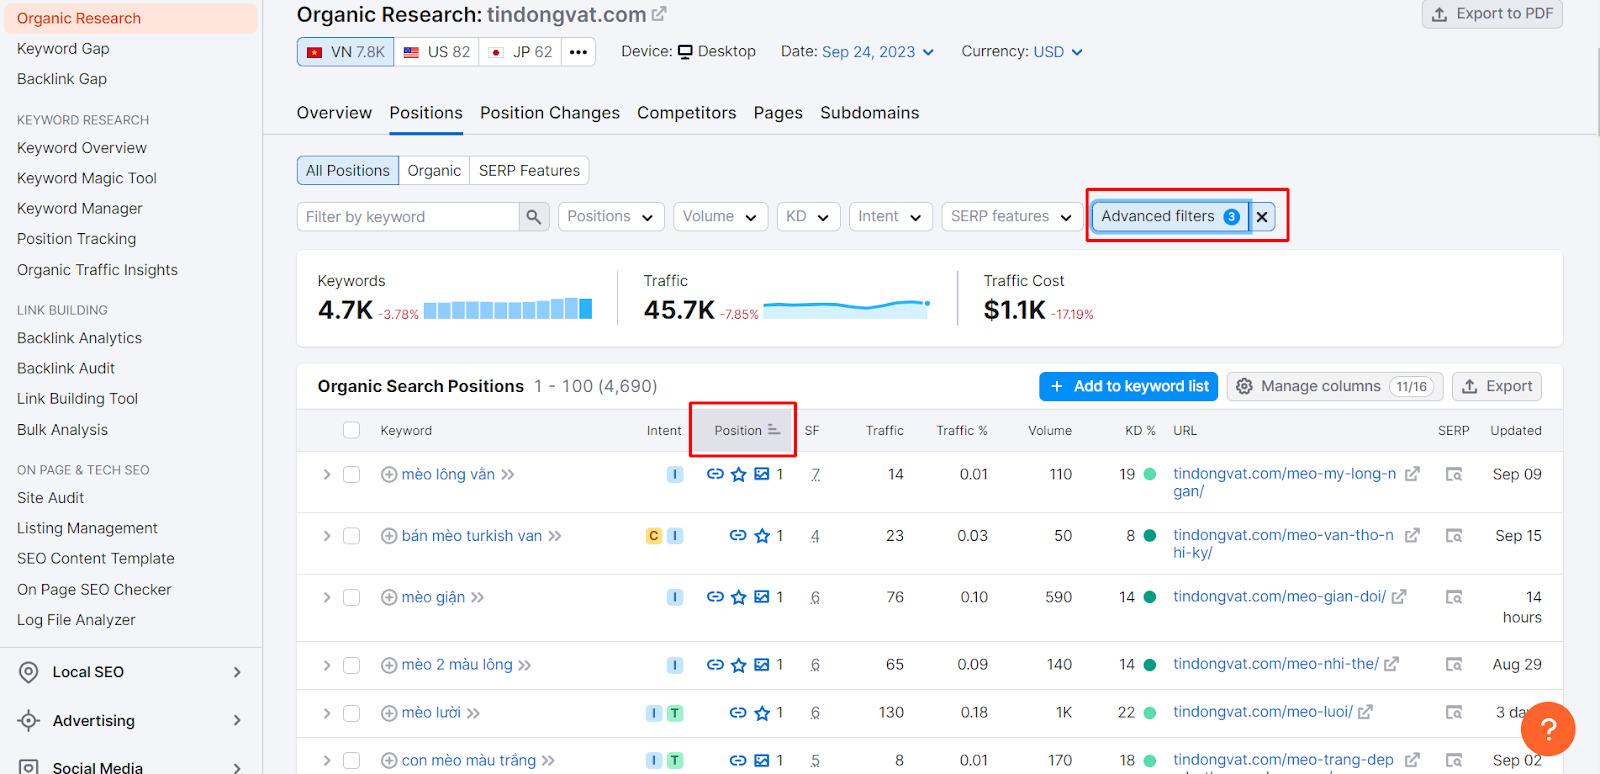
Task: Open the SERP snapshot icon for mèo giận row
Action: [x=1454, y=598]
